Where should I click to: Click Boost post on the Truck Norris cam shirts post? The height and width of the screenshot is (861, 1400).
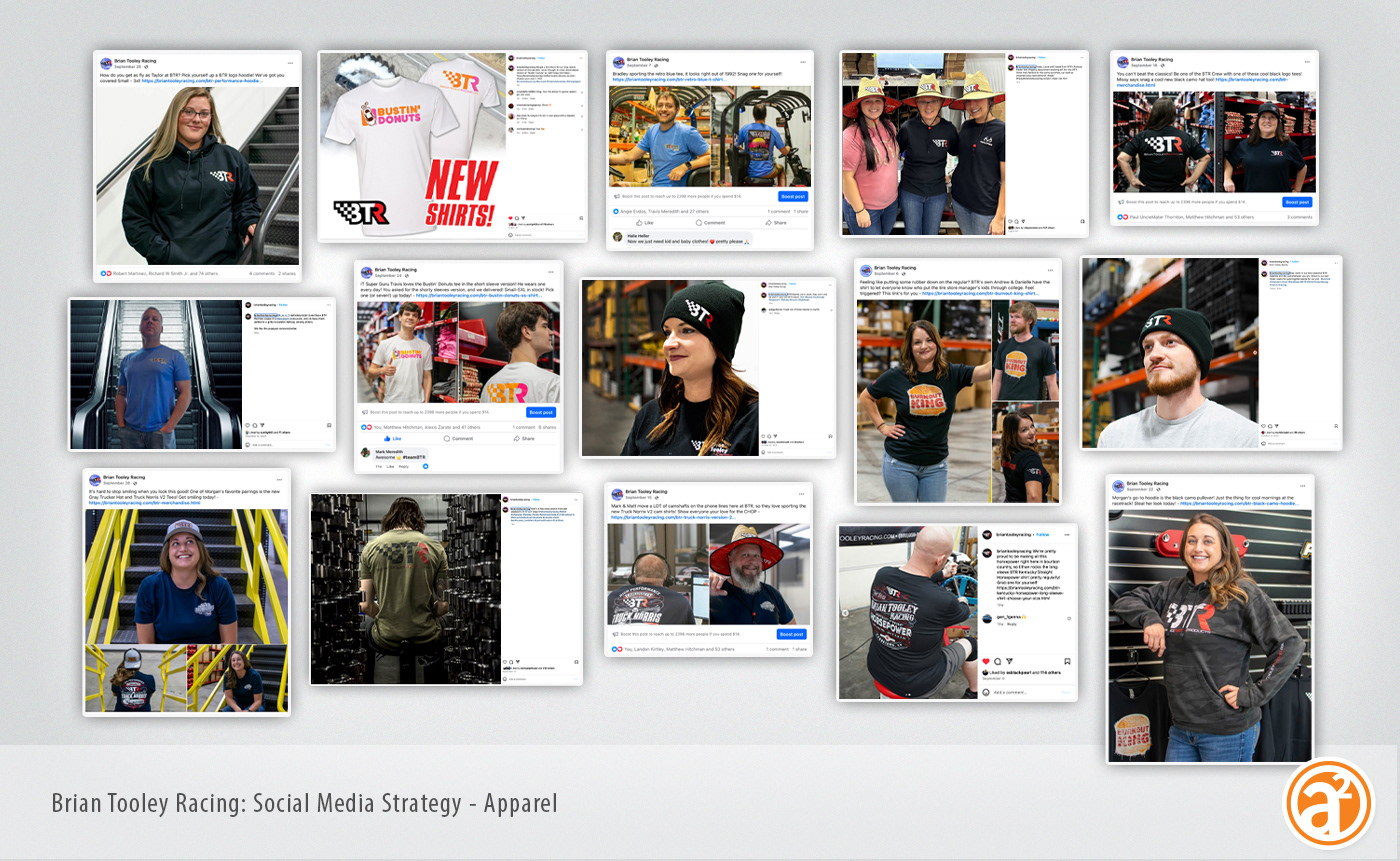tap(792, 634)
